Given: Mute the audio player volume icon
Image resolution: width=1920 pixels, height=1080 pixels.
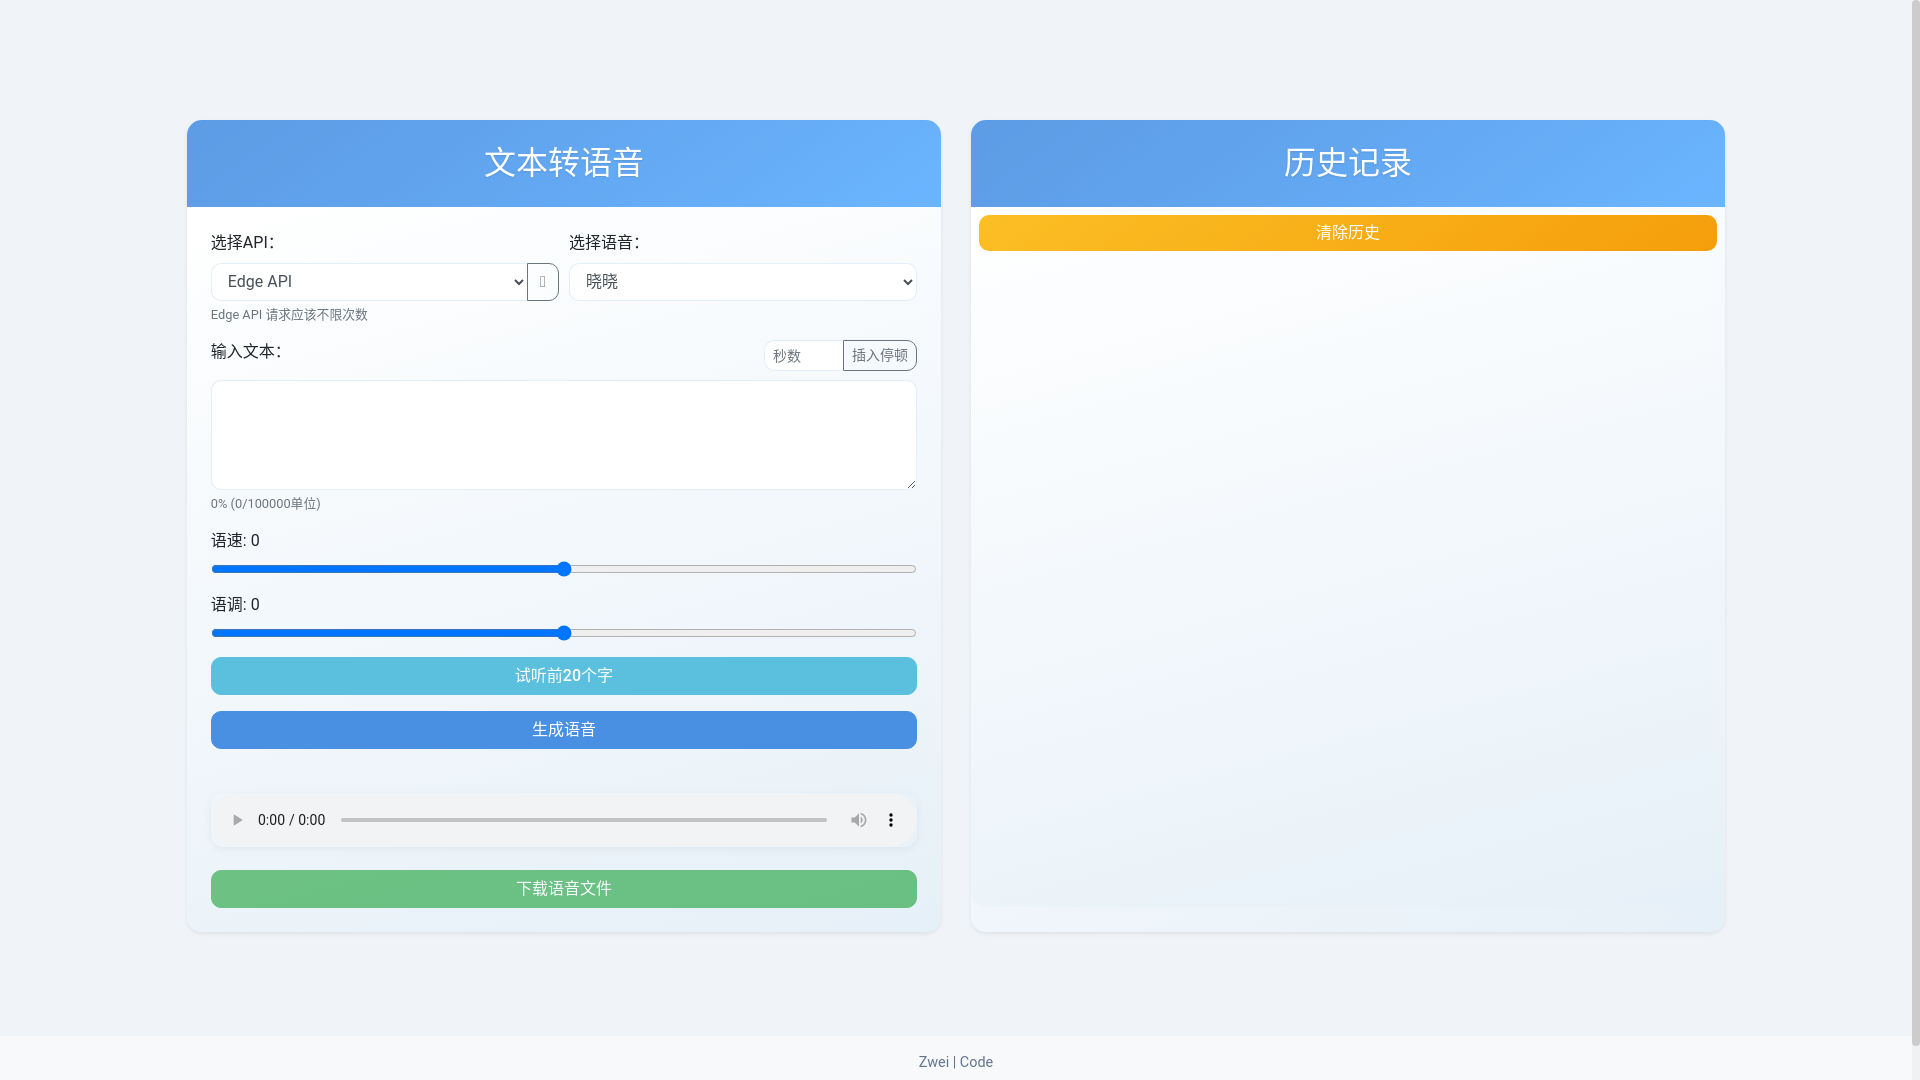Looking at the screenshot, I should click(x=859, y=820).
